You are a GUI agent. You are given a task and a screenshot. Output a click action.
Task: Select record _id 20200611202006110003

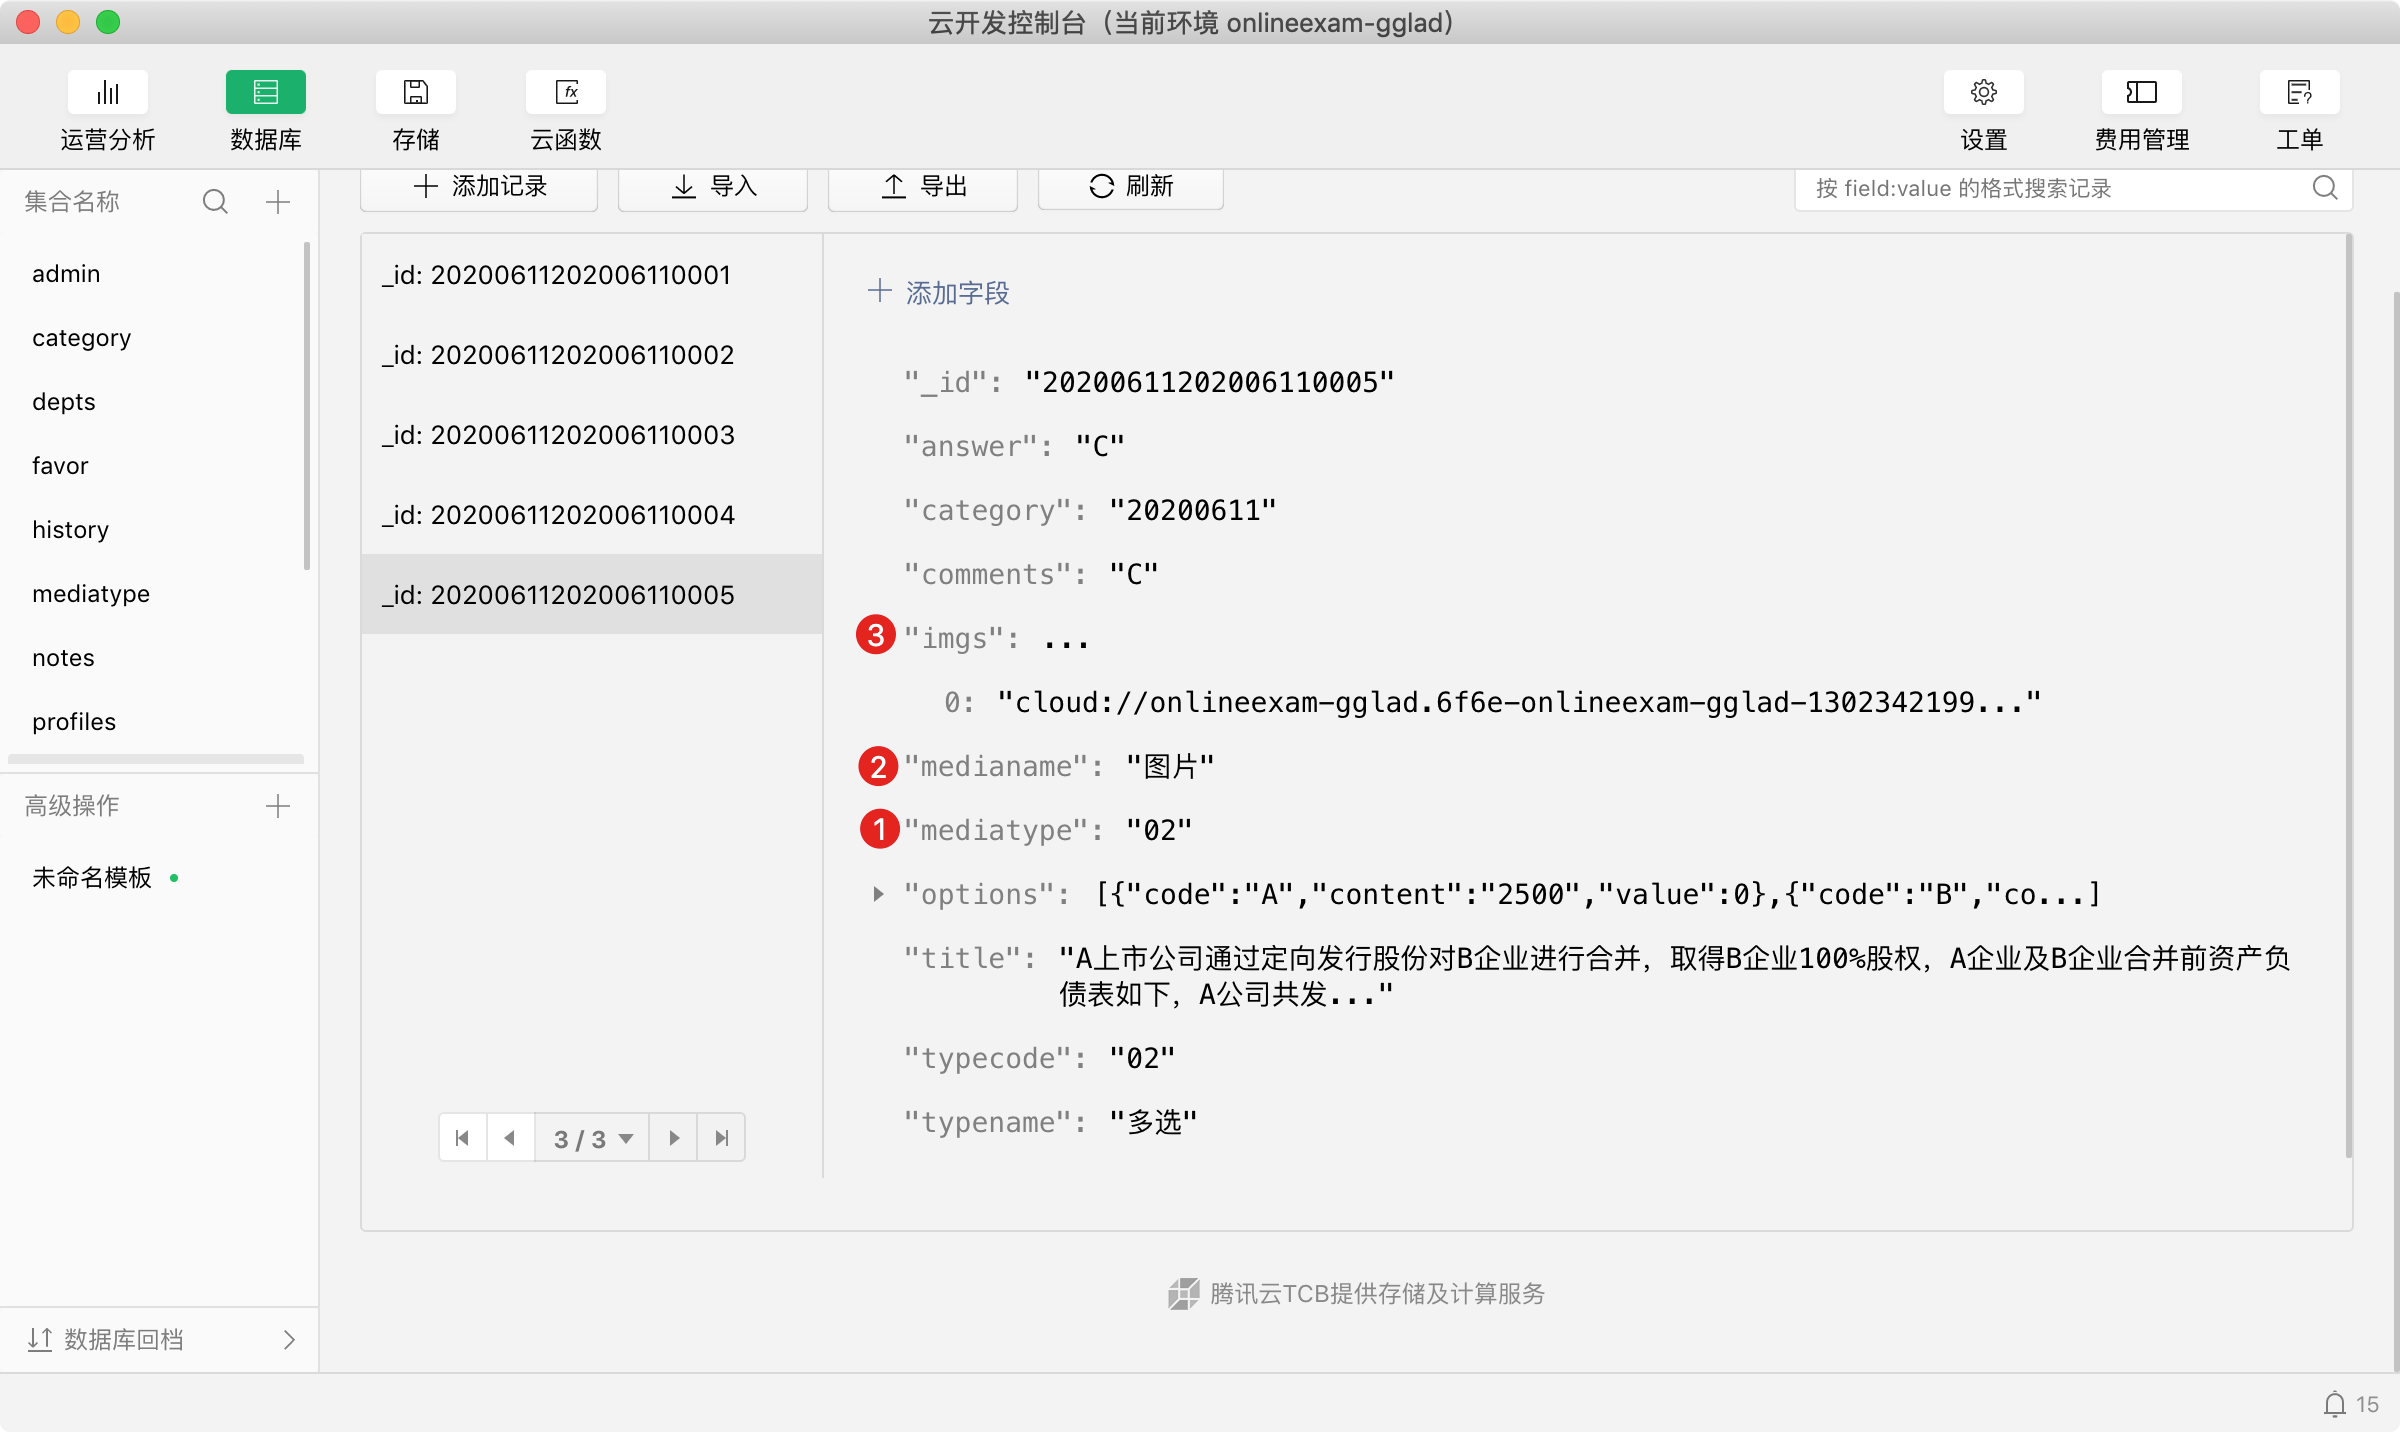(558, 435)
